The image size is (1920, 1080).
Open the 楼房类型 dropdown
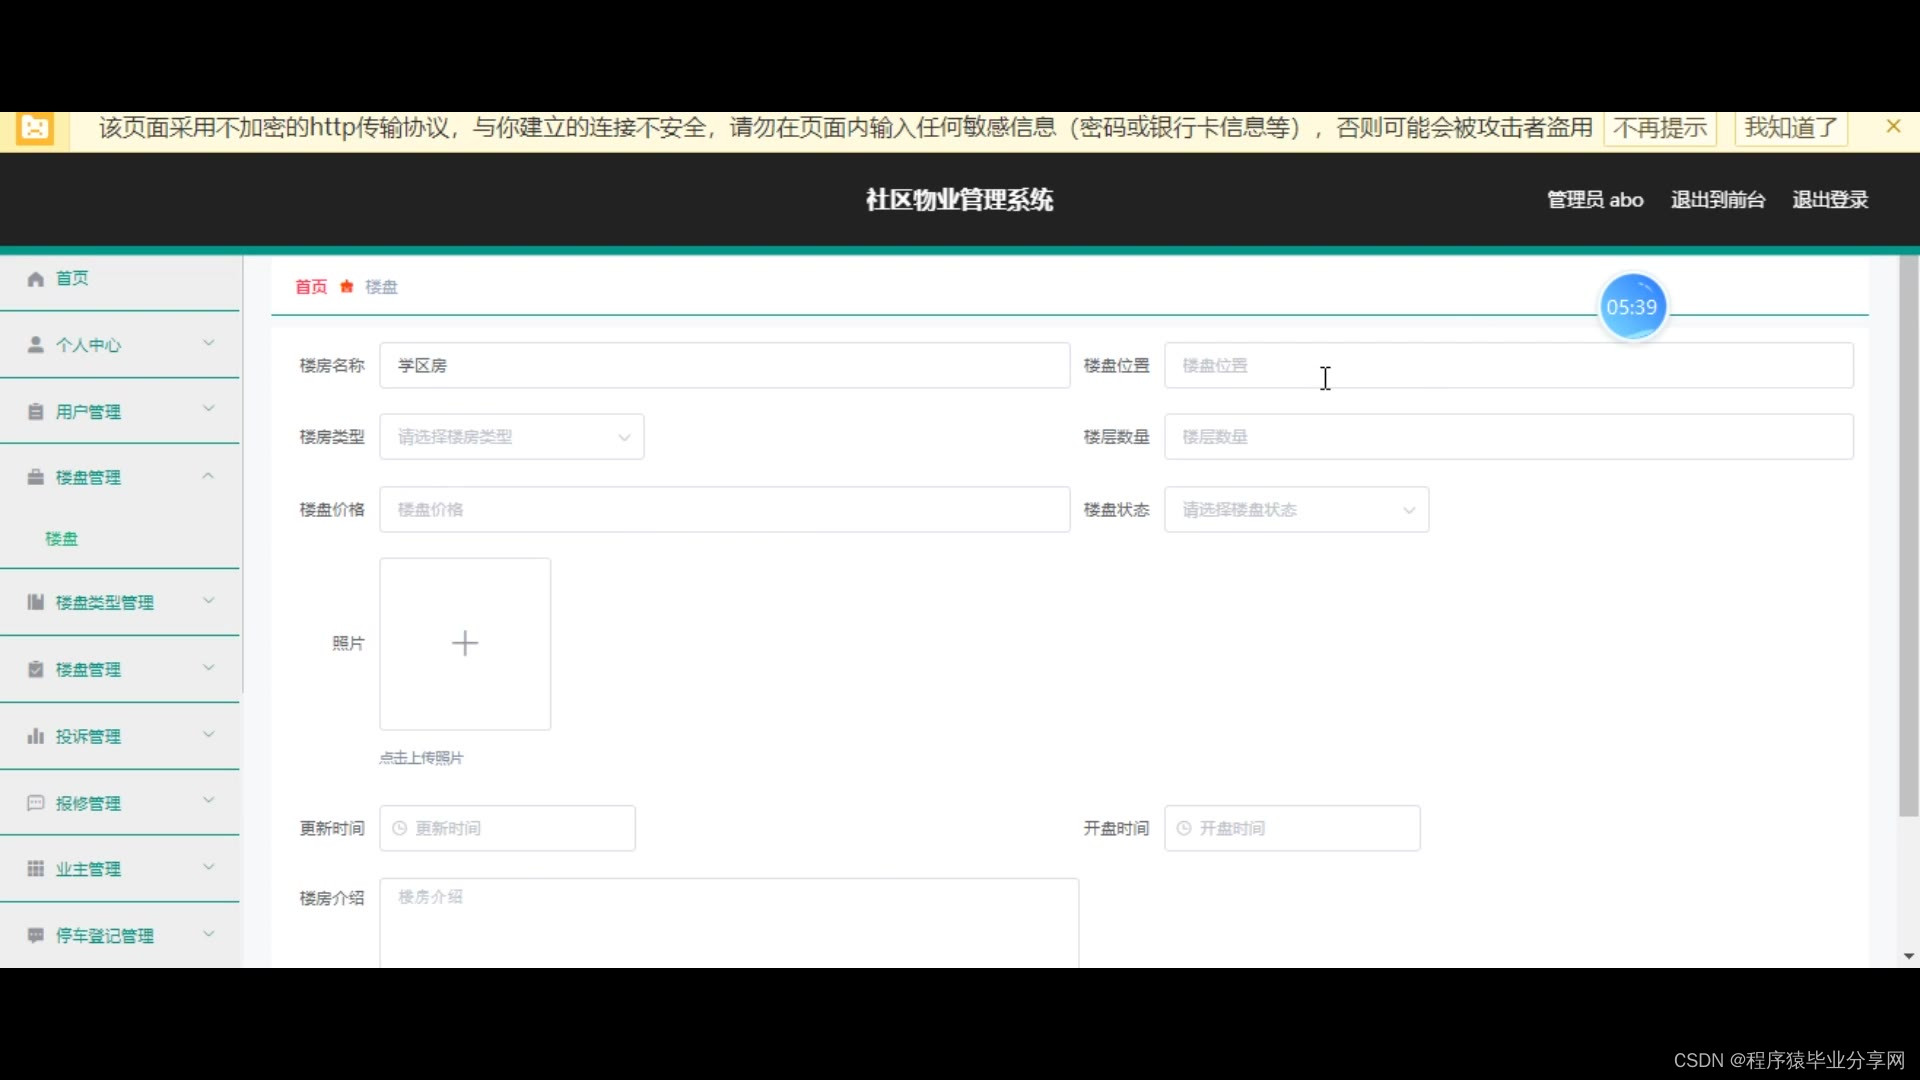(511, 437)
